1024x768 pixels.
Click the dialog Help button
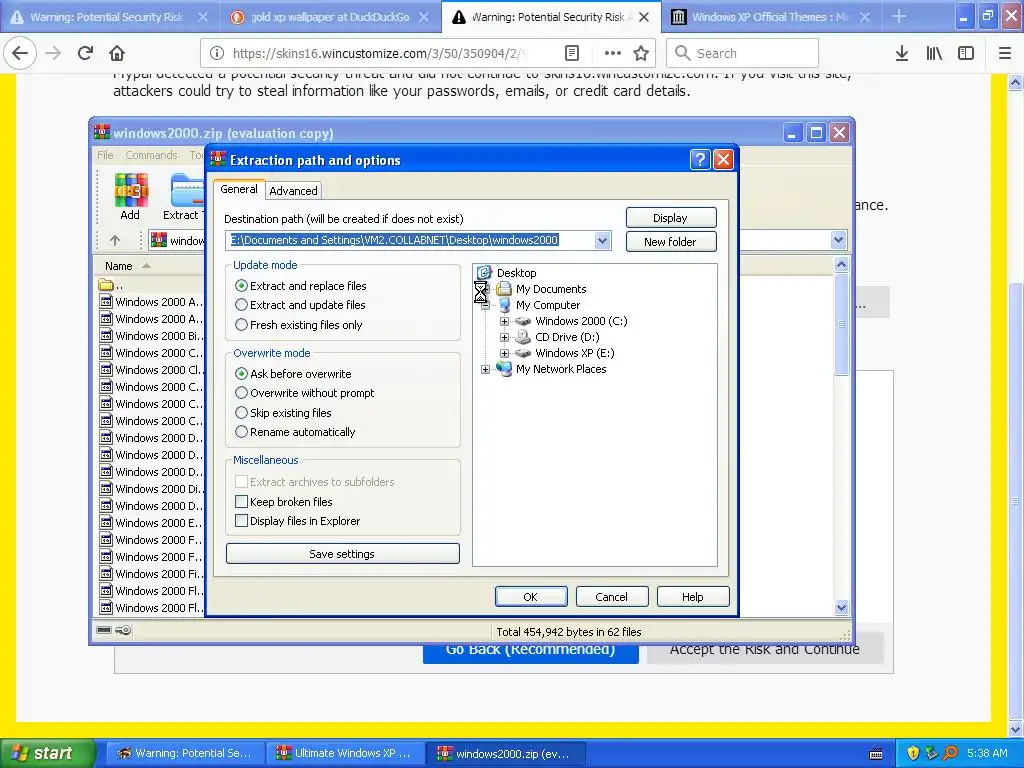click(x=693, y=597)
